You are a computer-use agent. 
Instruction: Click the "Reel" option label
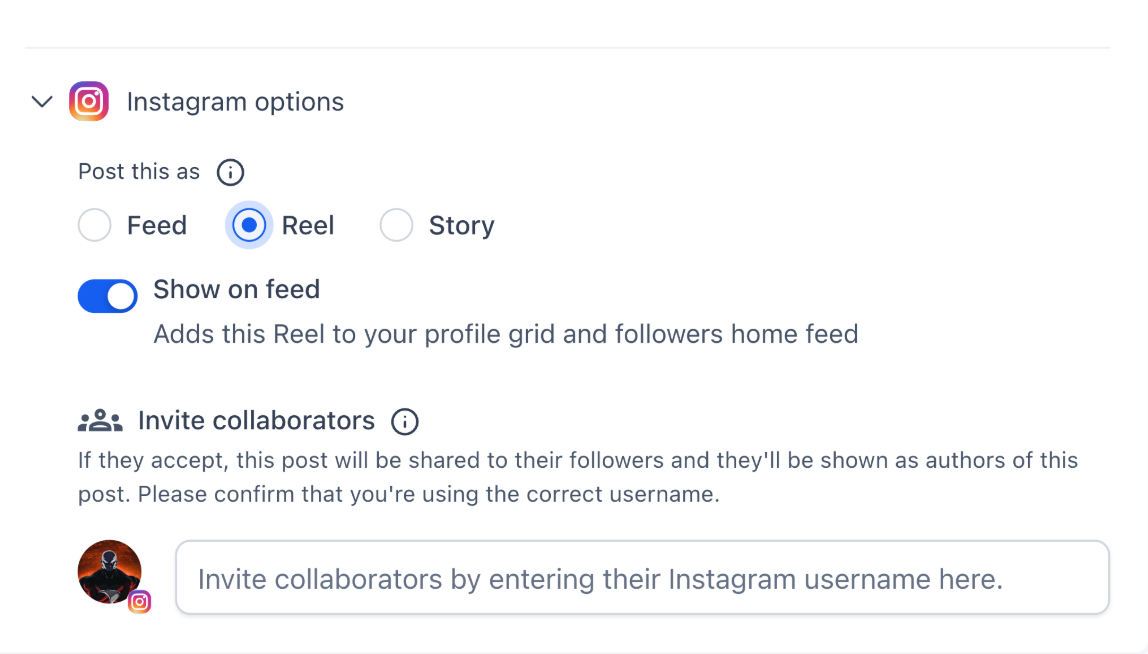coord(308,226)
